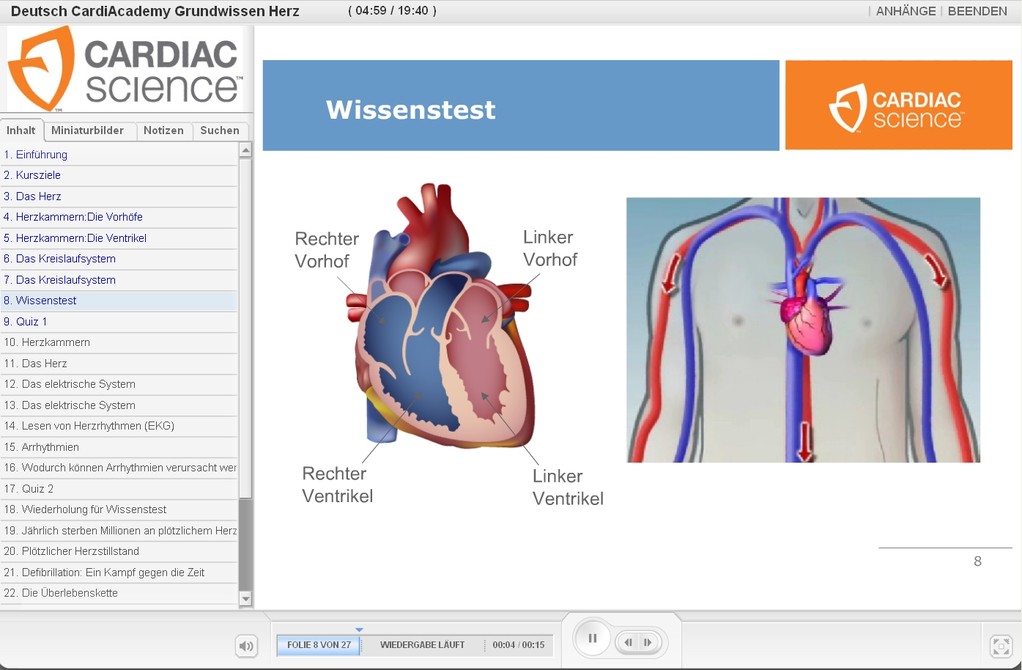
Task: Open slide '6. Das Kreislaufsystem'
Action: (x=60, y=259)
